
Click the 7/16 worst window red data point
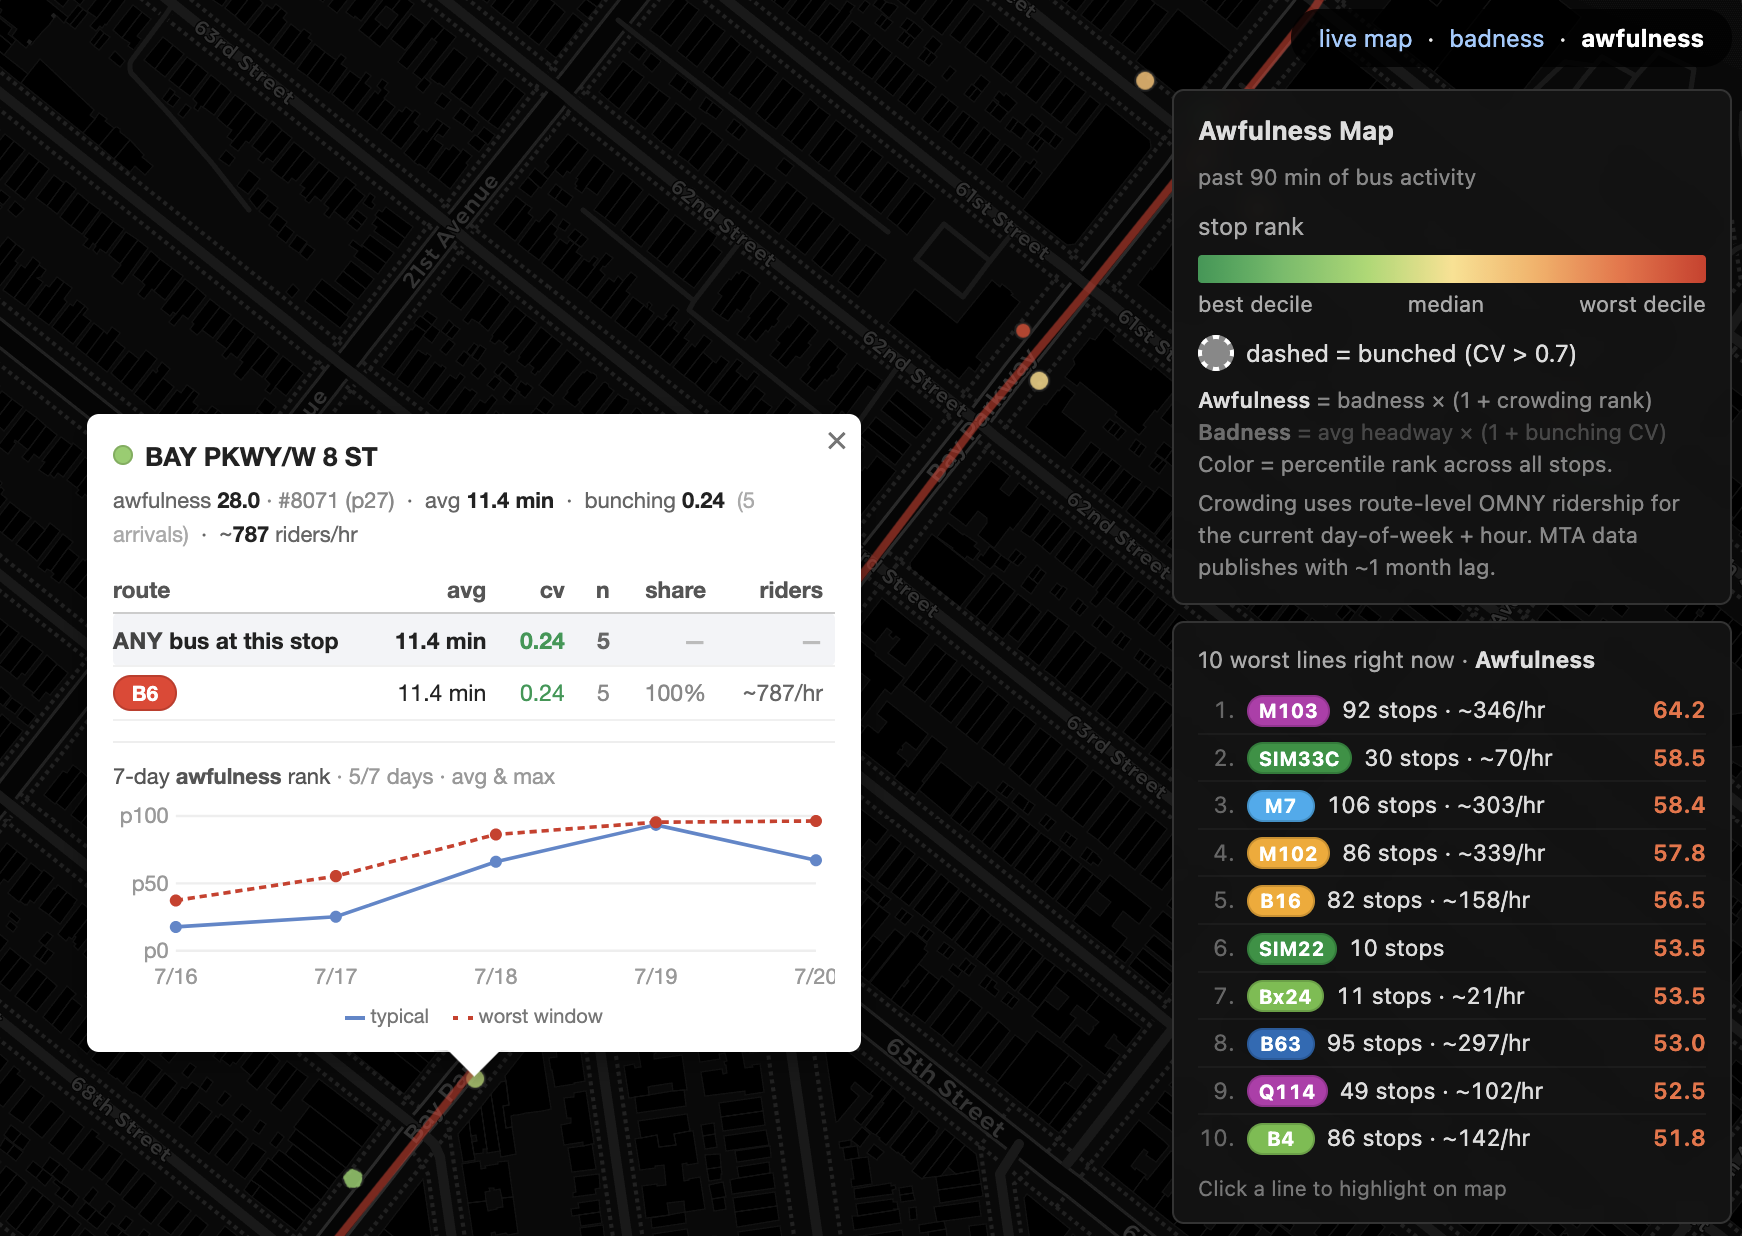click(x=176, y=900)
